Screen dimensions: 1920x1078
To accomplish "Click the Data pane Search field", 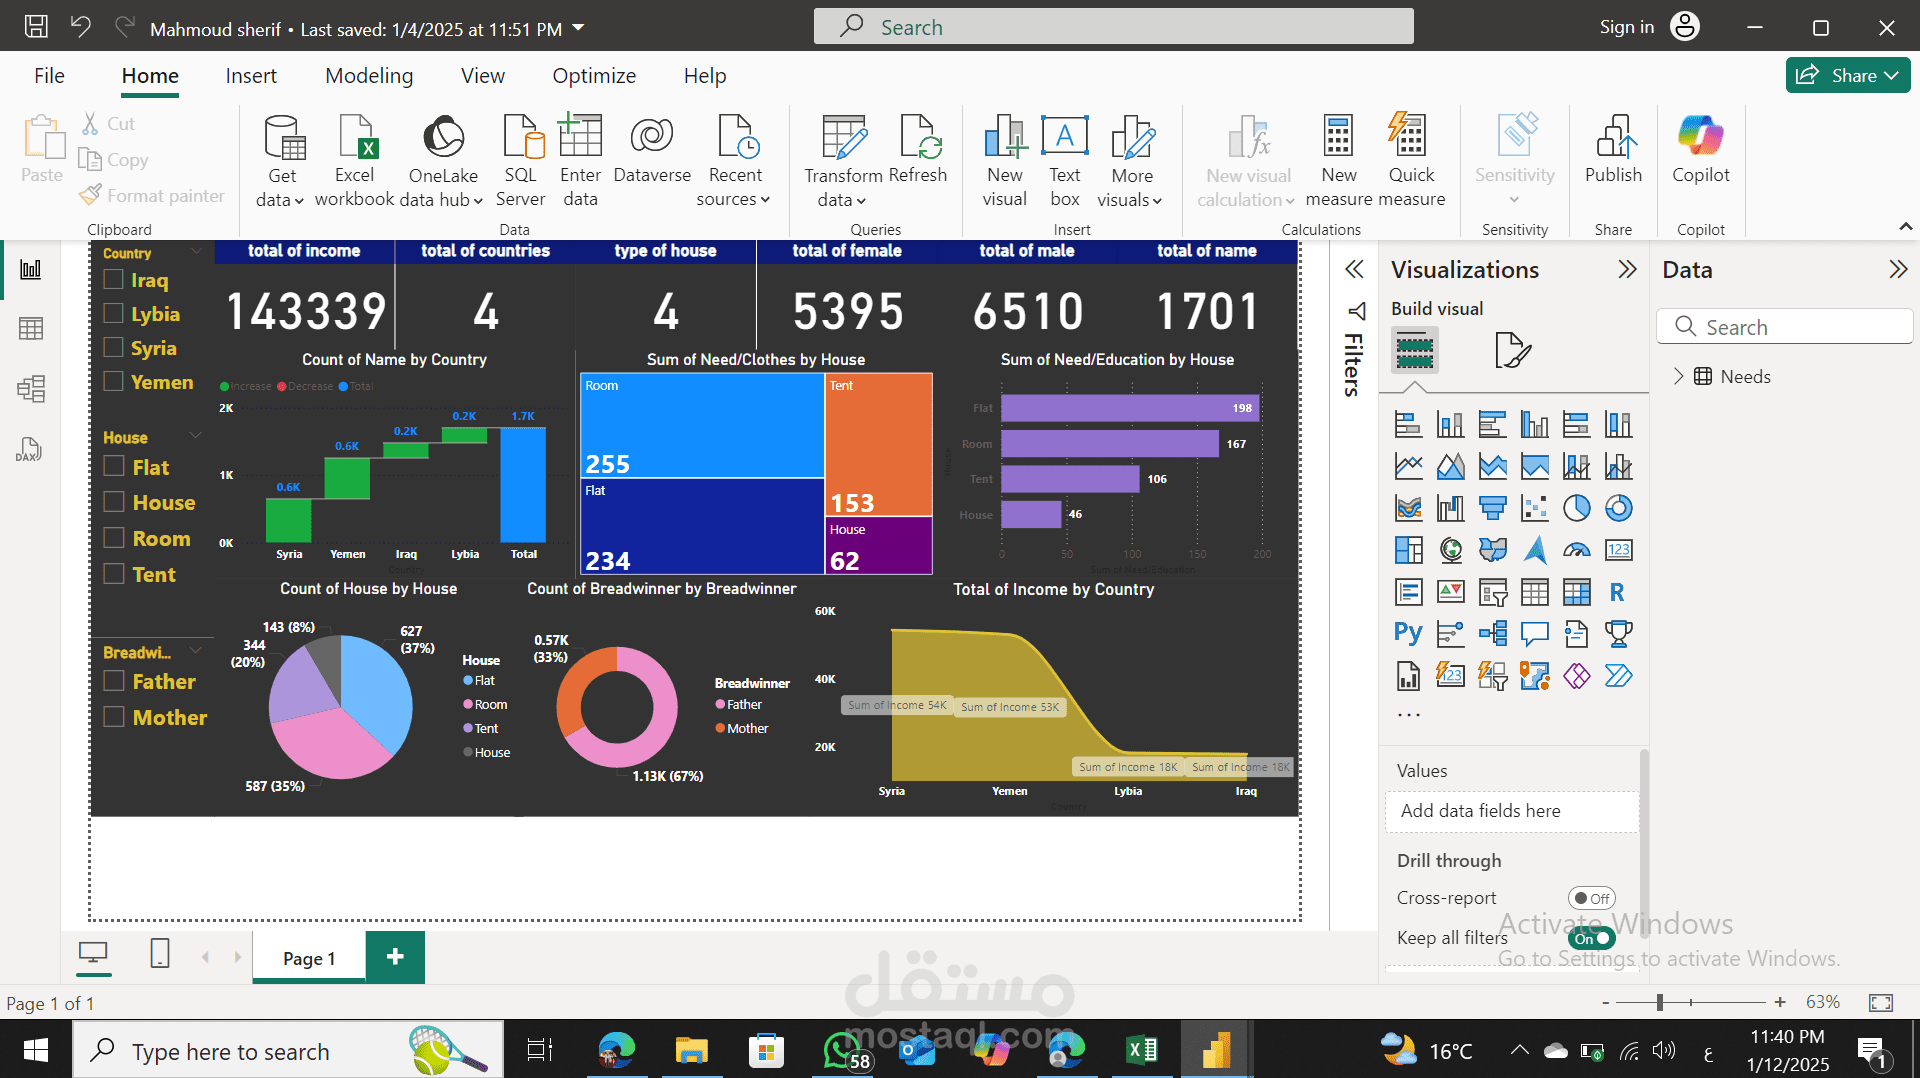I will coord(1785,327).
